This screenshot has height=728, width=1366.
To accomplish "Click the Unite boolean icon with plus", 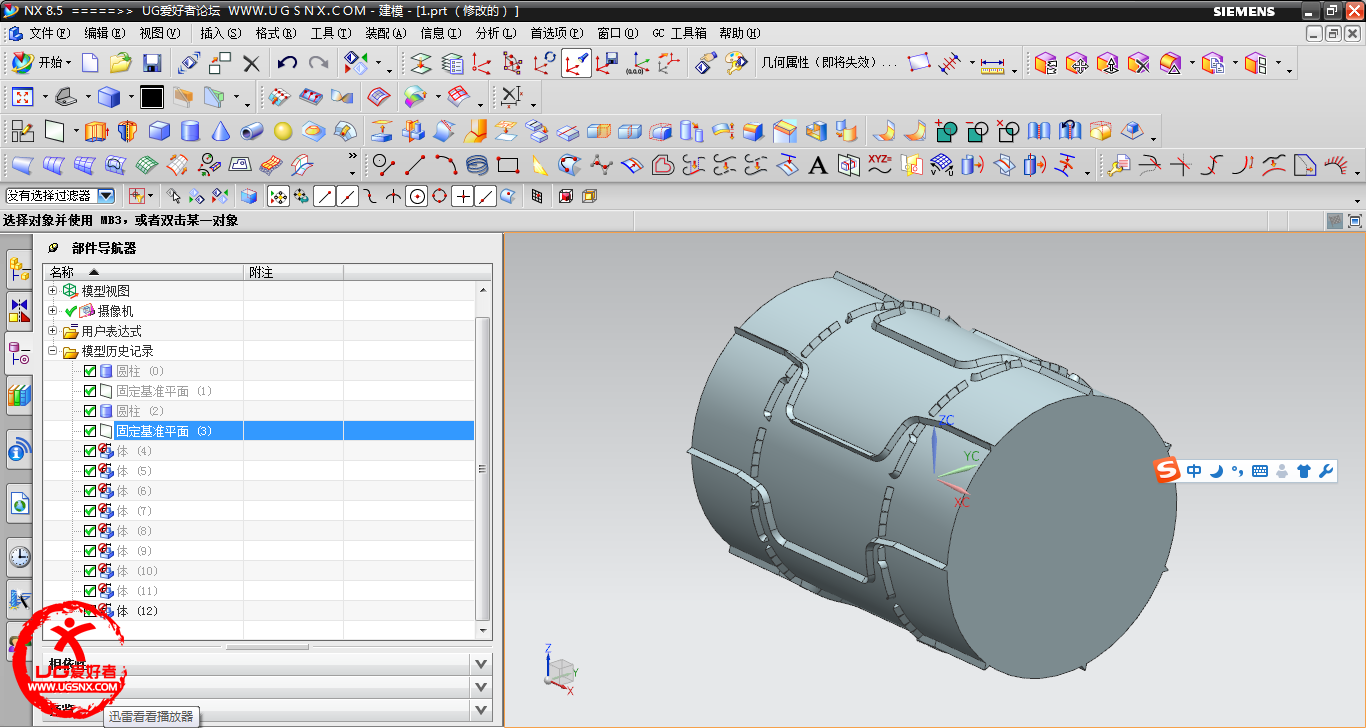I will point(946,131).
